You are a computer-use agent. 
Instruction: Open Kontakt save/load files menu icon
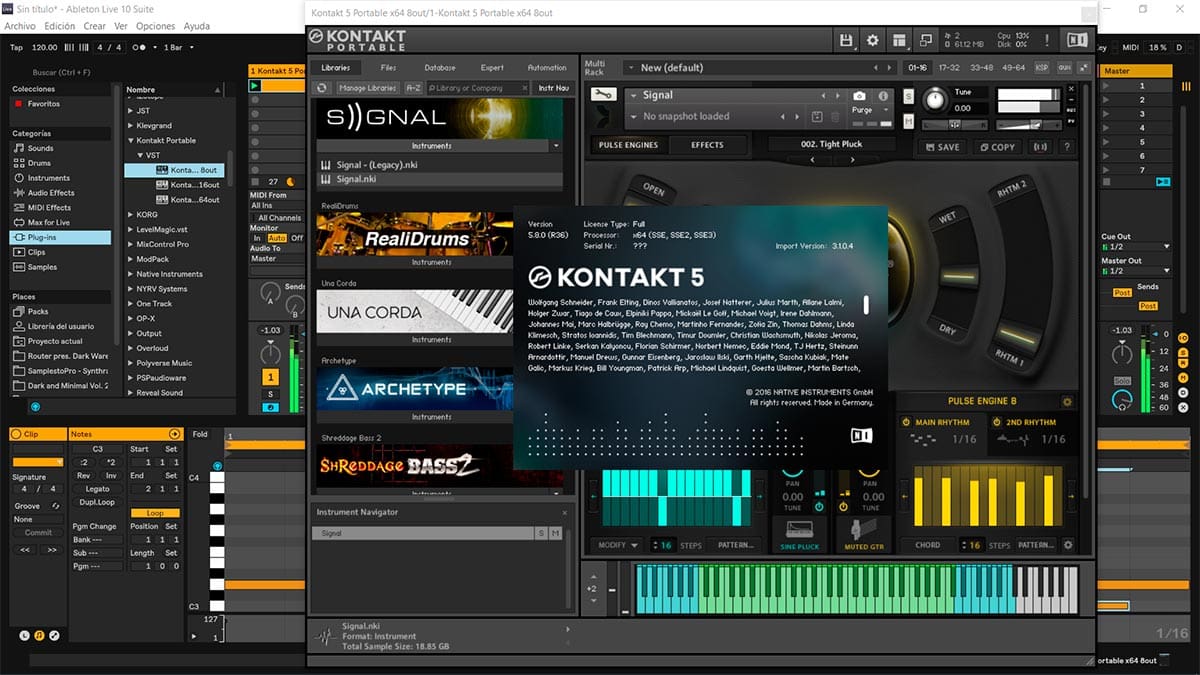[847, 40]
